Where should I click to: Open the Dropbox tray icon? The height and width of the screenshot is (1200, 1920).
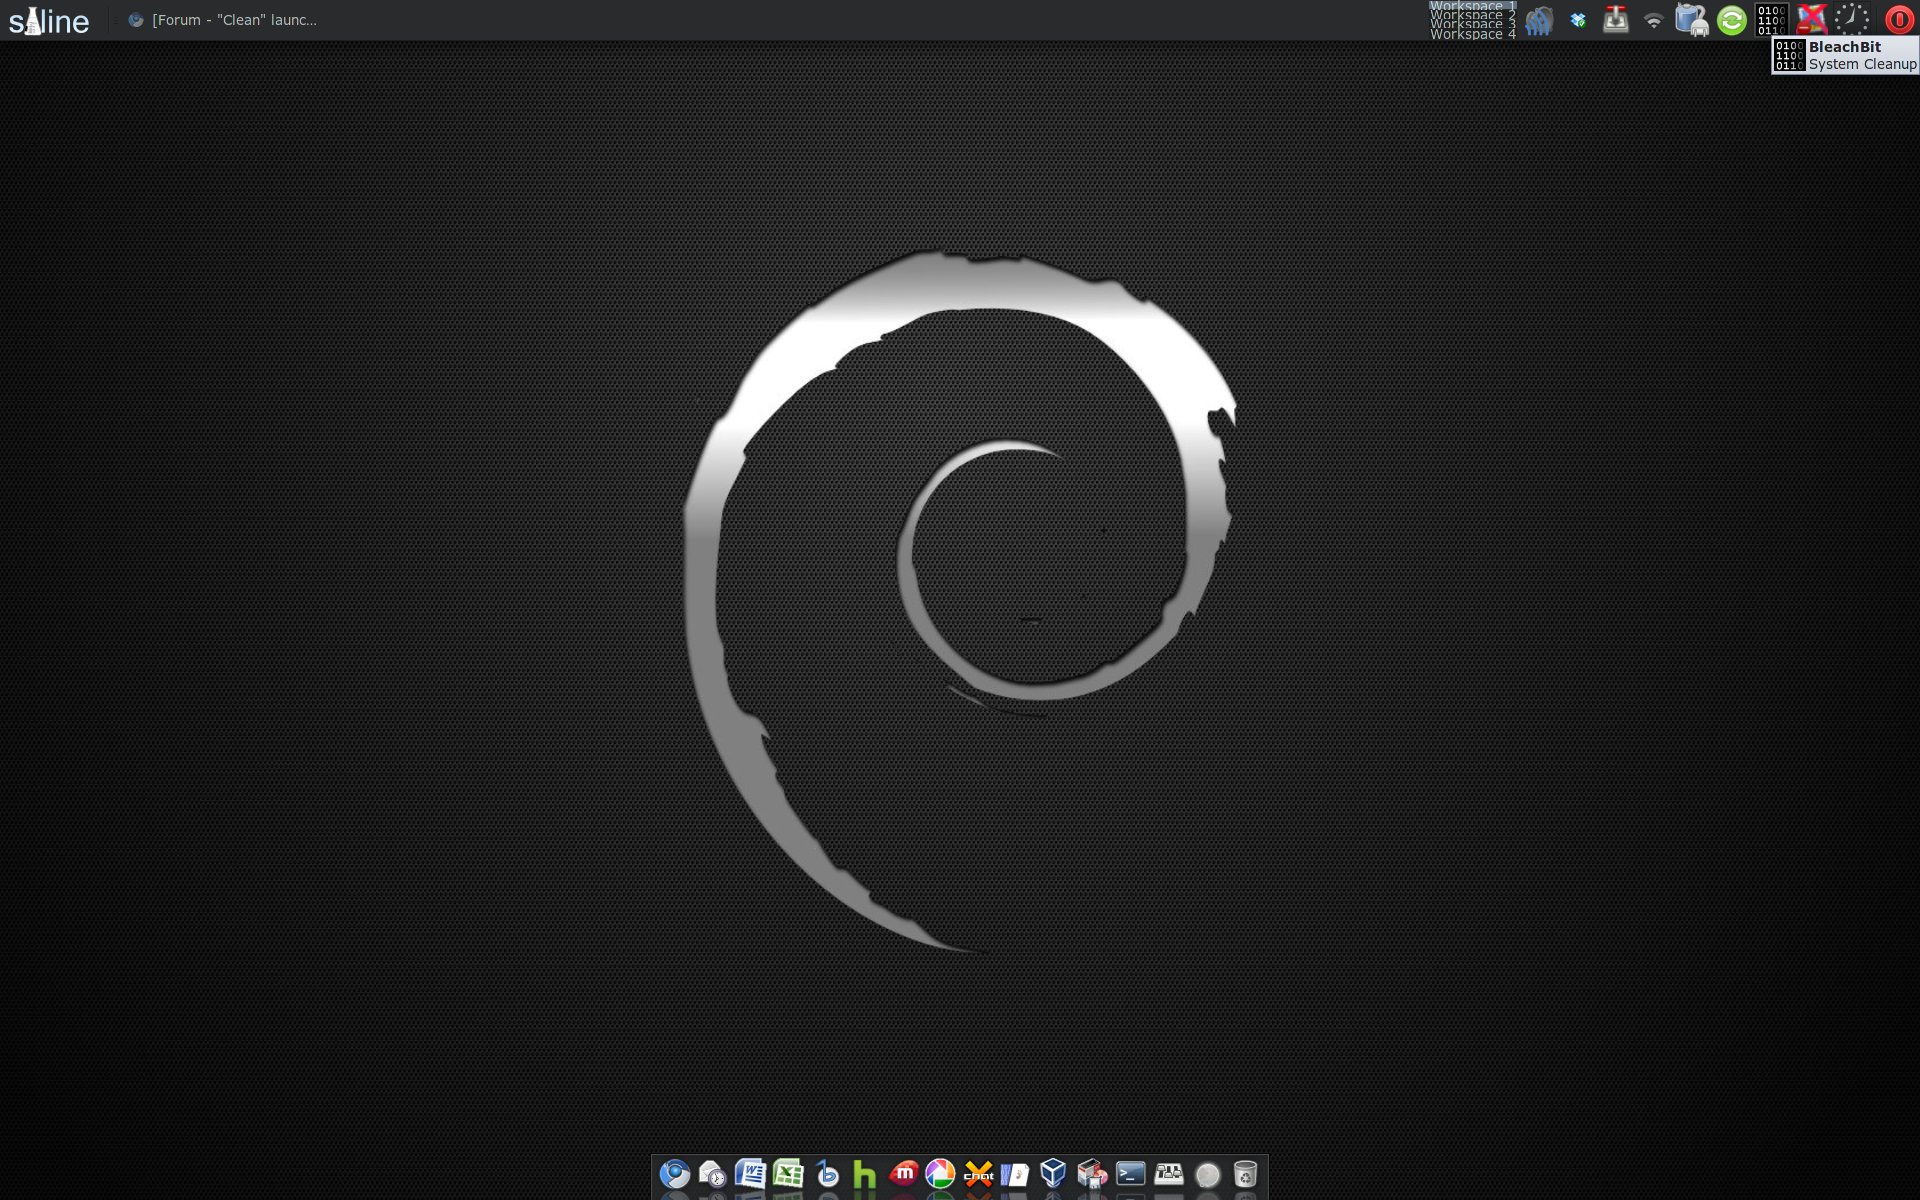[1578, 20]
